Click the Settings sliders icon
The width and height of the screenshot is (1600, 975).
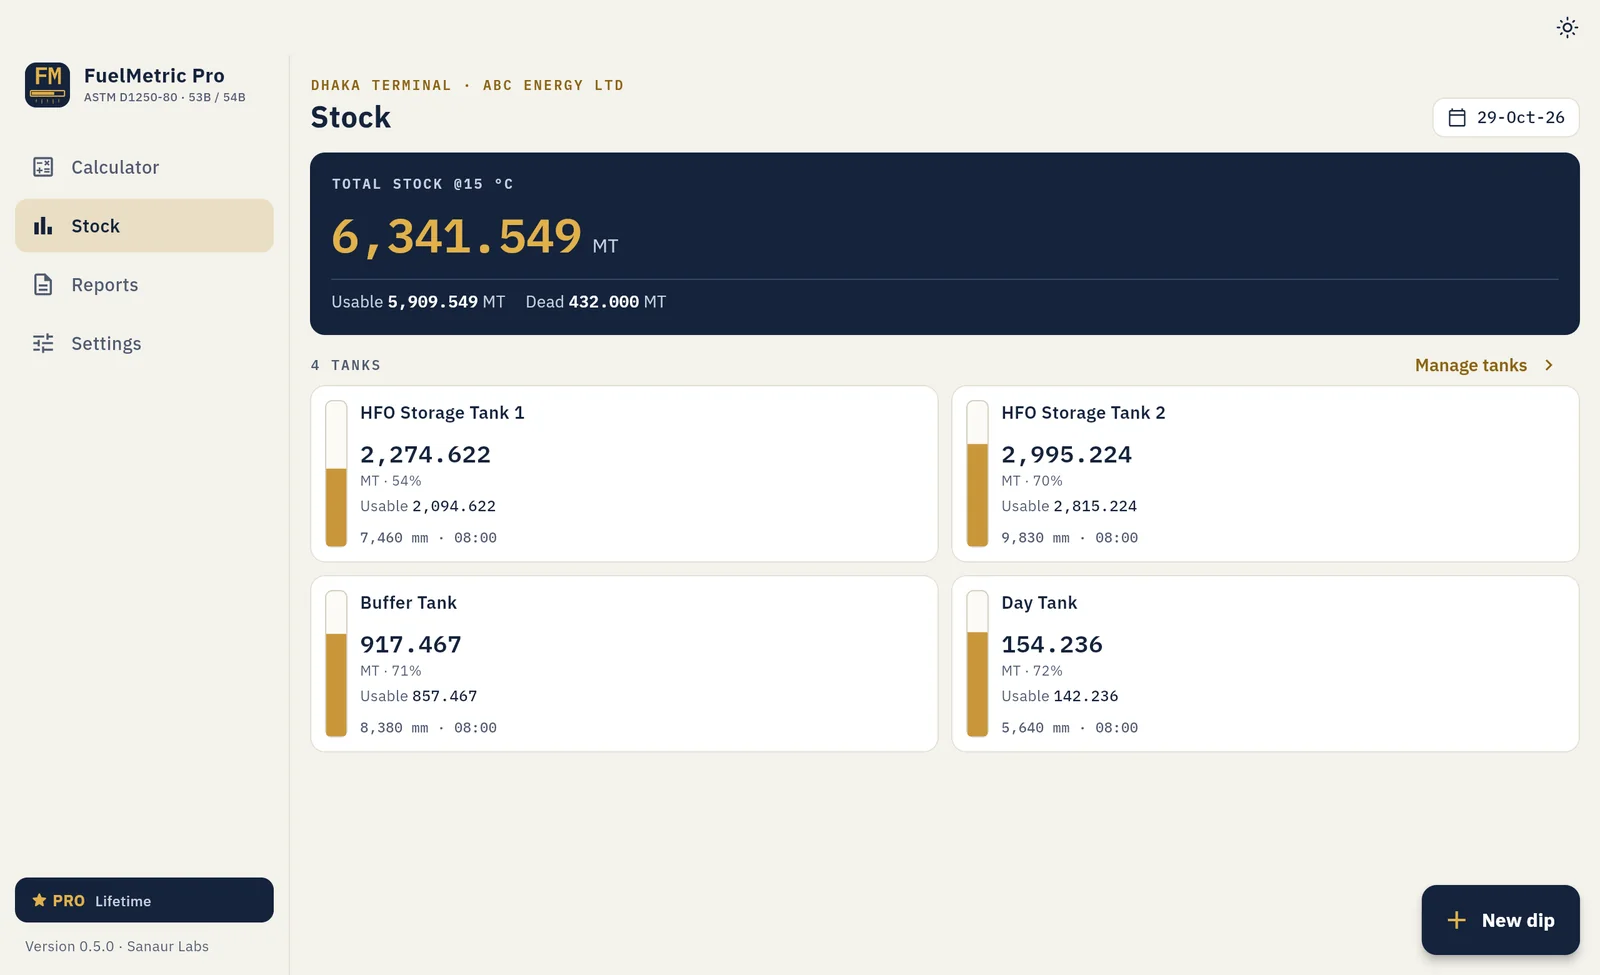[43, 344]
